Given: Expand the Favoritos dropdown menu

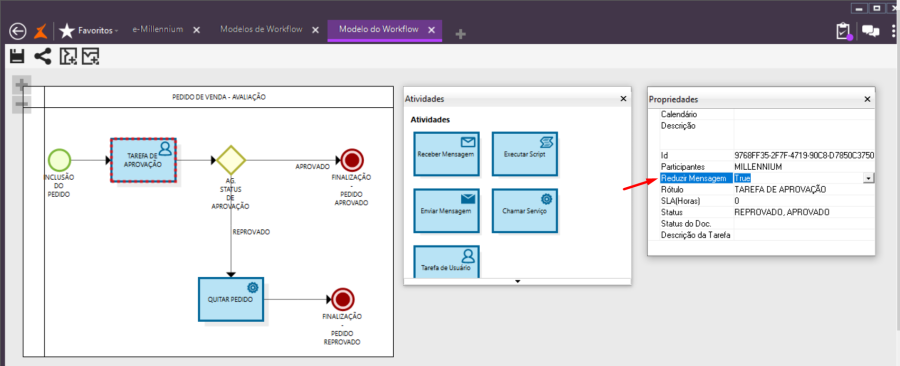Looking at the screenshot, I should [90, 30].
